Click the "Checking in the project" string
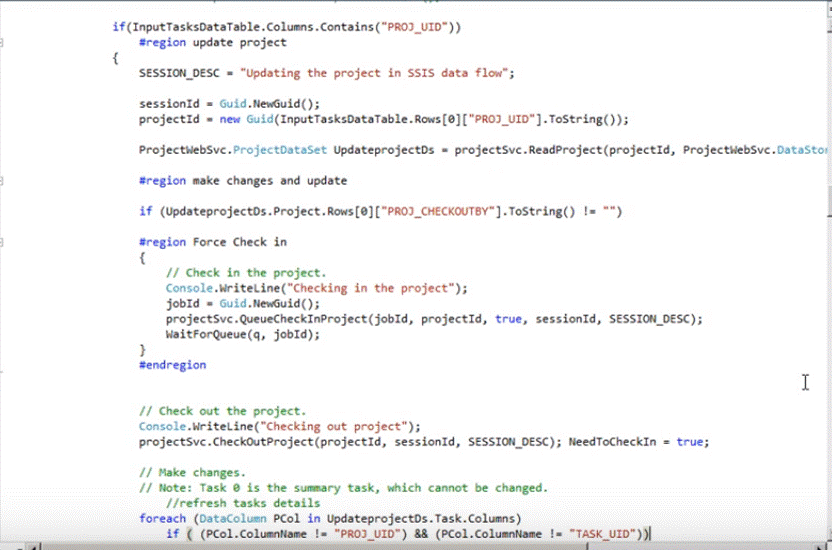 [371, 289]
